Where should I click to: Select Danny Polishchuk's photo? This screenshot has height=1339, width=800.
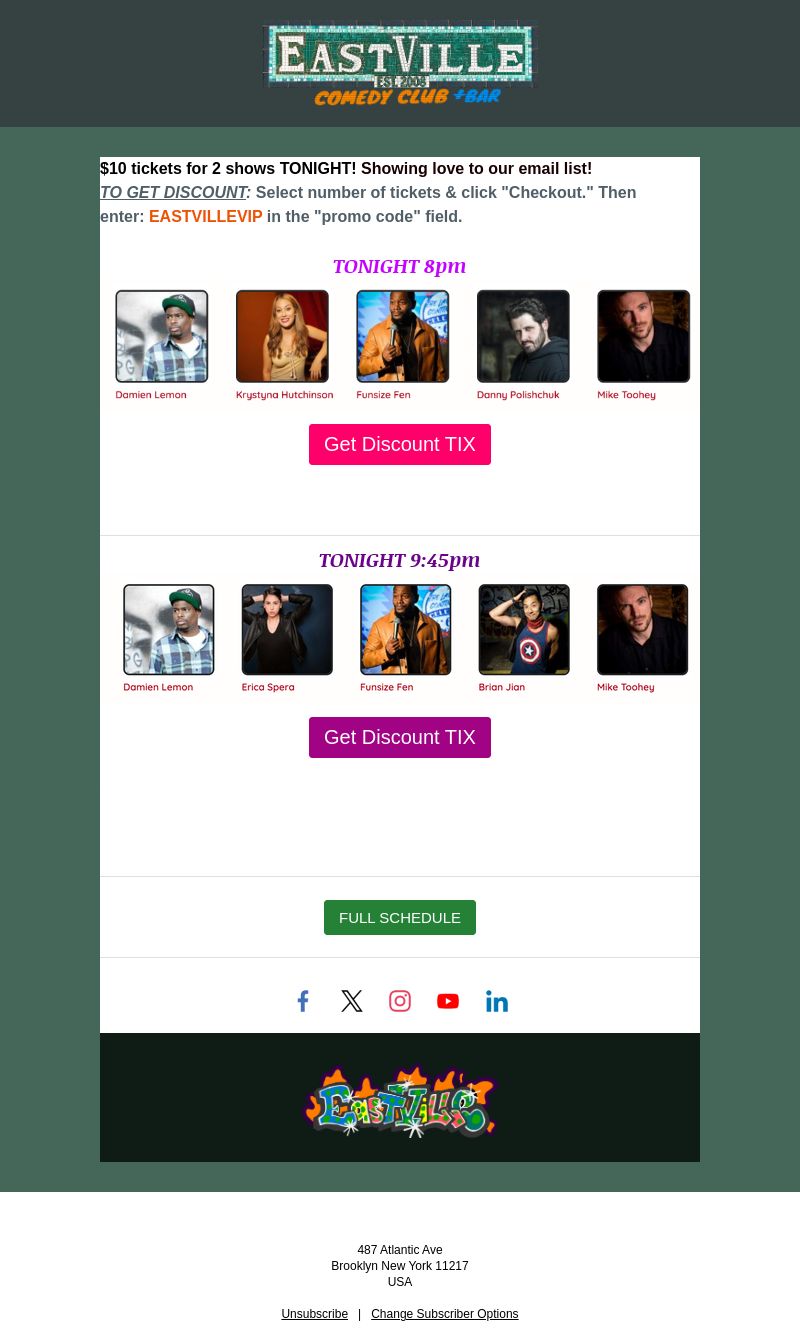pyautogui.click(x=523, y=336)
